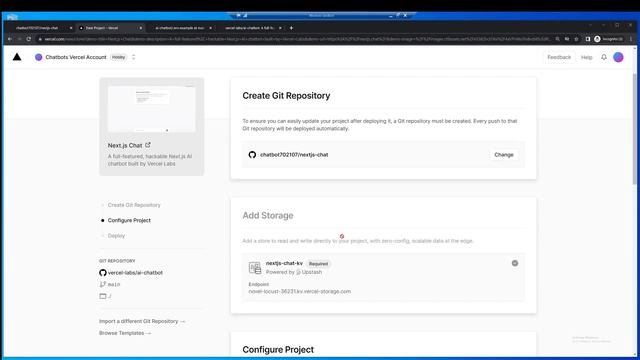Click the main branch label
The width and height of the screenshot is (640, 360).
(114, 284)
